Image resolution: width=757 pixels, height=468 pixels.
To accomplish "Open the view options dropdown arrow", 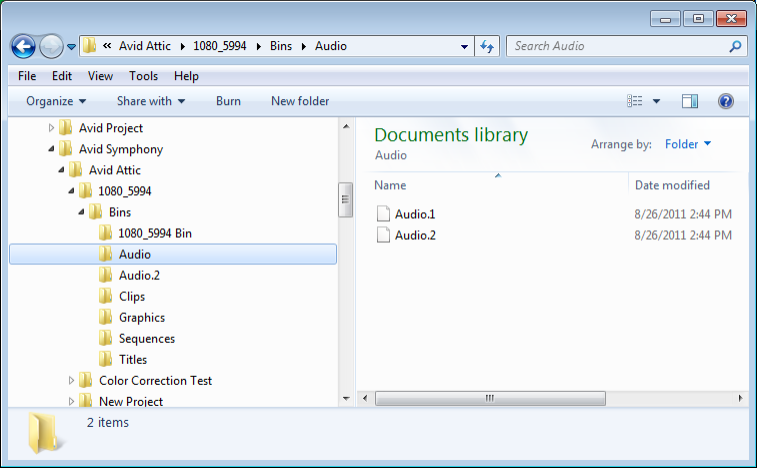I will click(x=656, y=101).
